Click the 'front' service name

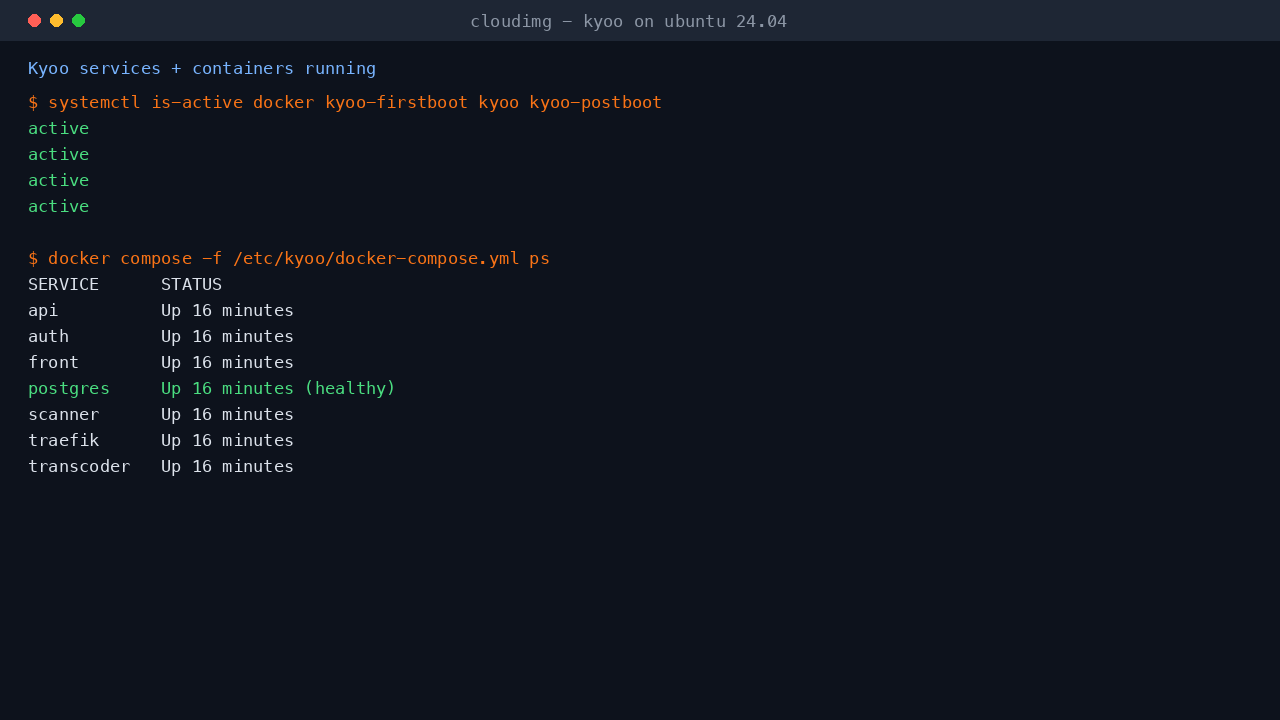54,362
